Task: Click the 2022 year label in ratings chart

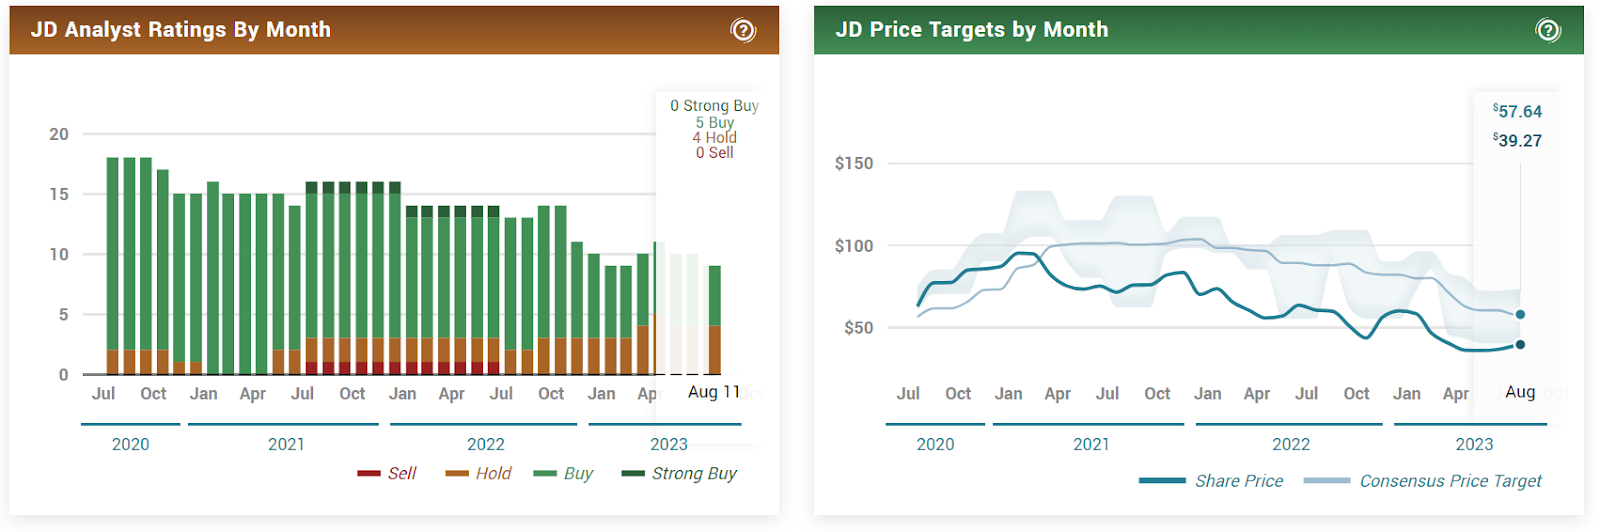Action: pyautogui.click(x=486, y=444)
